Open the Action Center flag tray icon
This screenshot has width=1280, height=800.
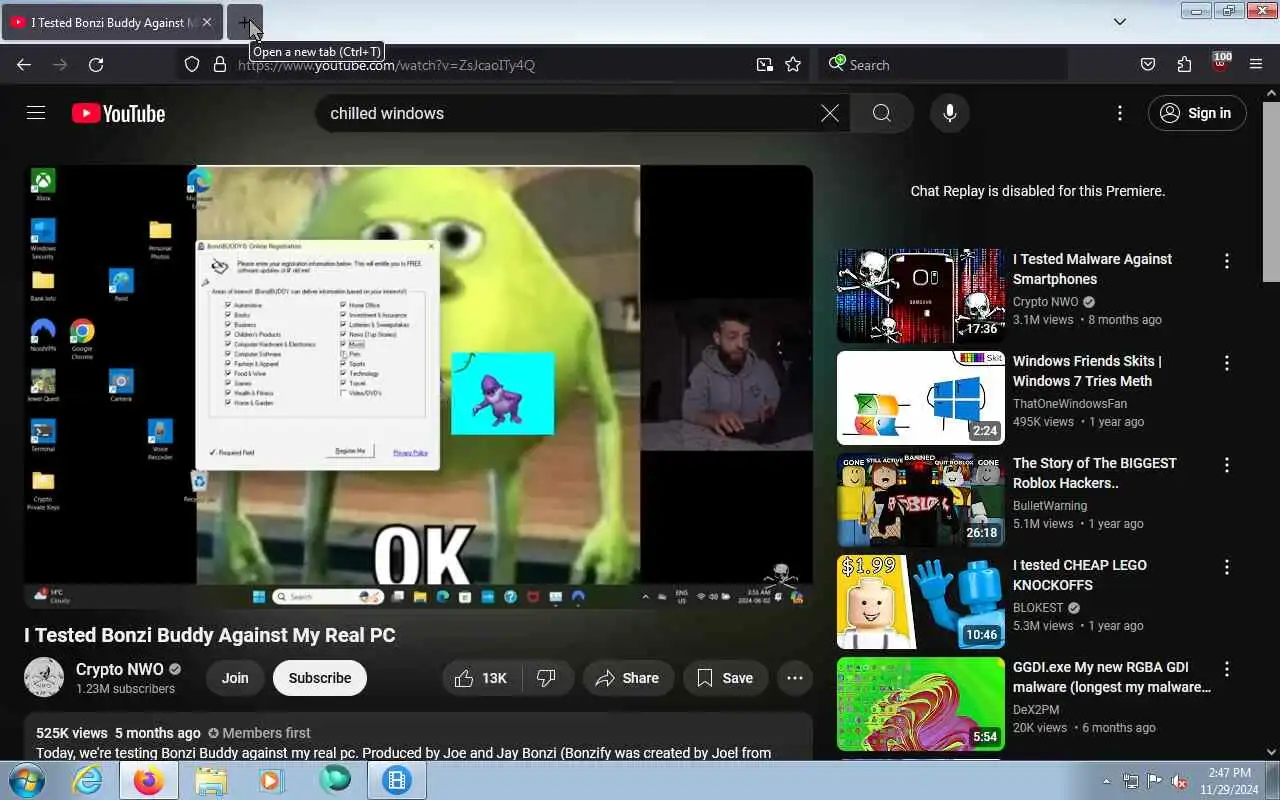[1154, 781]
